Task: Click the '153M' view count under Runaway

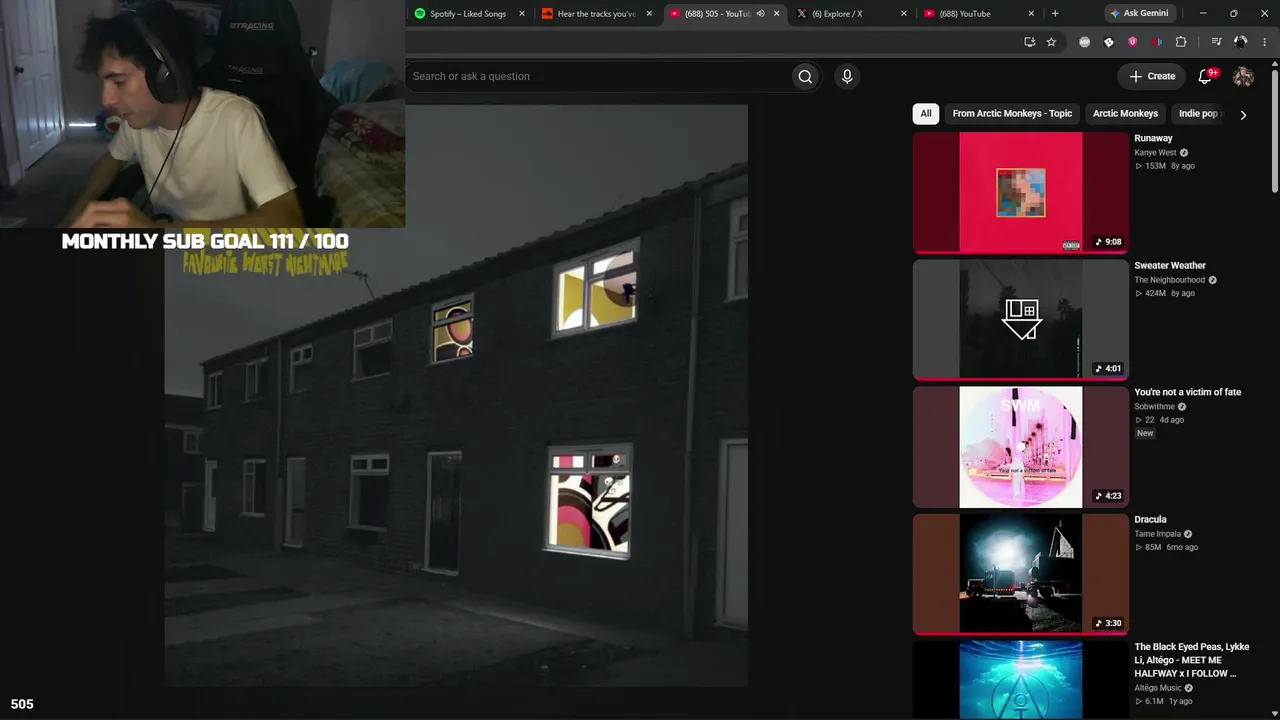Action: coord(1155,166)
